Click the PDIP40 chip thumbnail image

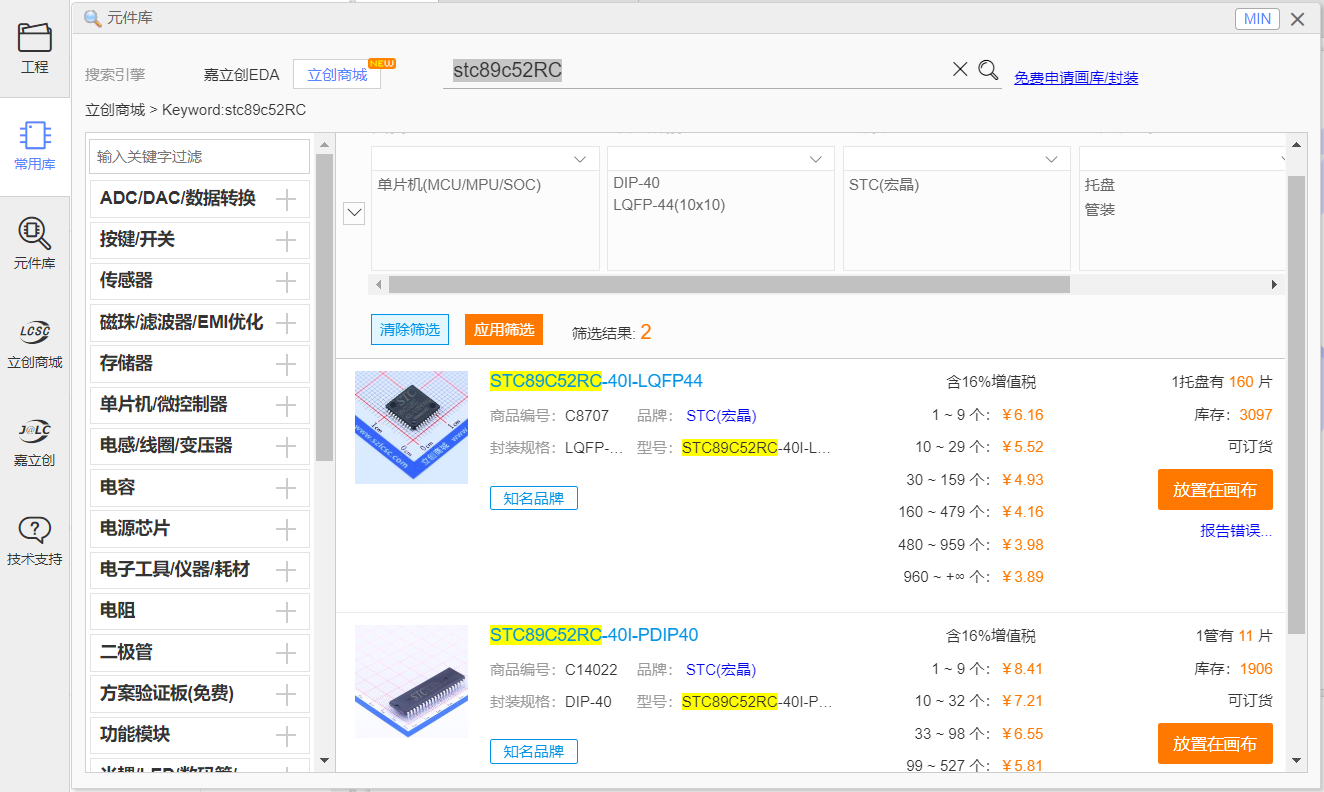[x=412, y=681]
